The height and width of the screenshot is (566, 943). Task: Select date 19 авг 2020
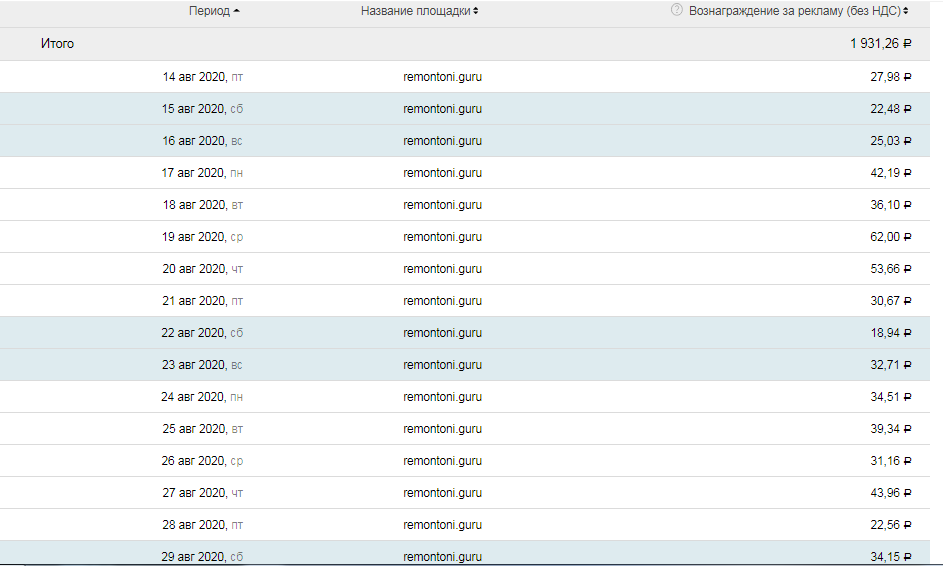tap(193, 236)
